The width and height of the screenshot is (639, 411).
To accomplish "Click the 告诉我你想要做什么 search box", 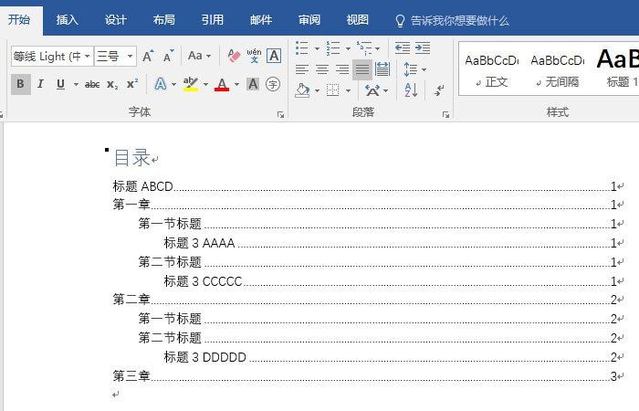I will 452,20.
